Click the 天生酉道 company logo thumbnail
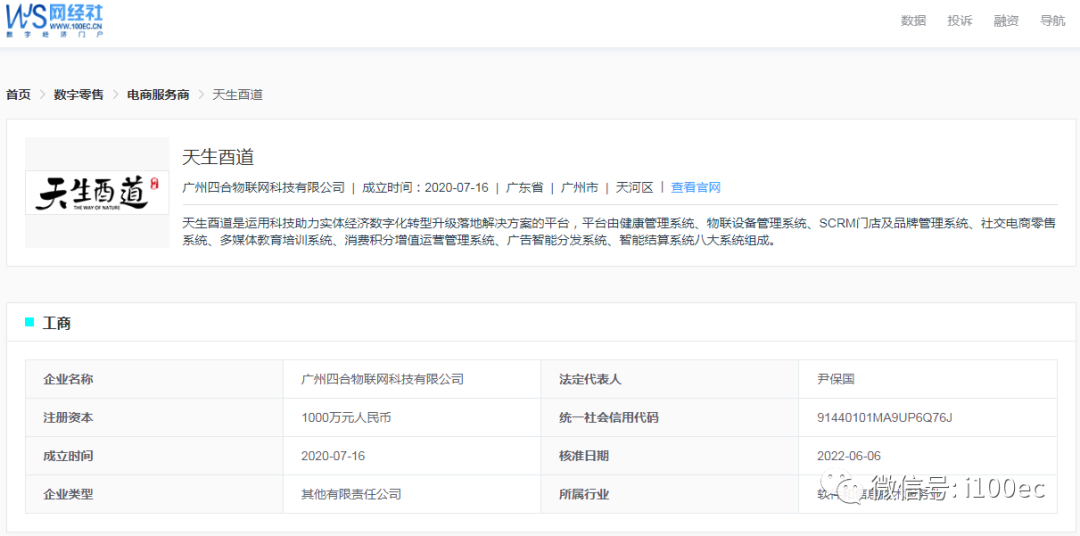Screen dimensions: 1080x536 [97, 192]
